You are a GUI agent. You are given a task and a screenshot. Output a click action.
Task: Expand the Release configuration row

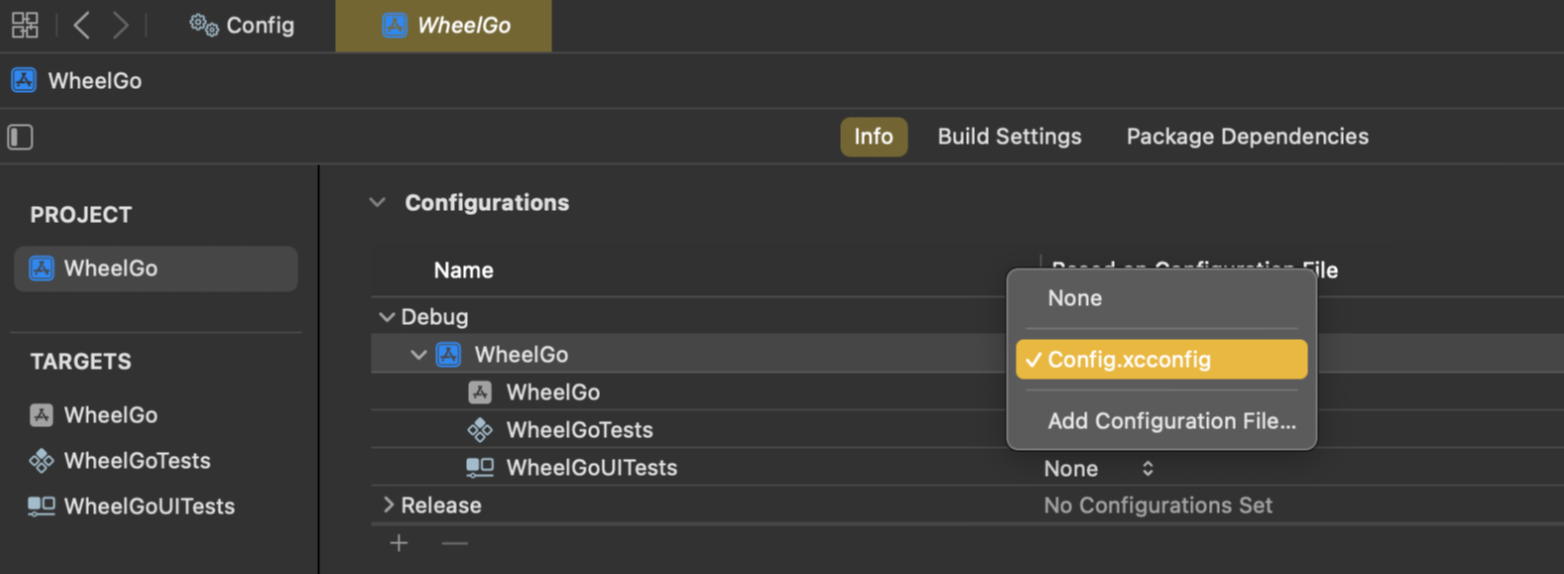(388, 505)
